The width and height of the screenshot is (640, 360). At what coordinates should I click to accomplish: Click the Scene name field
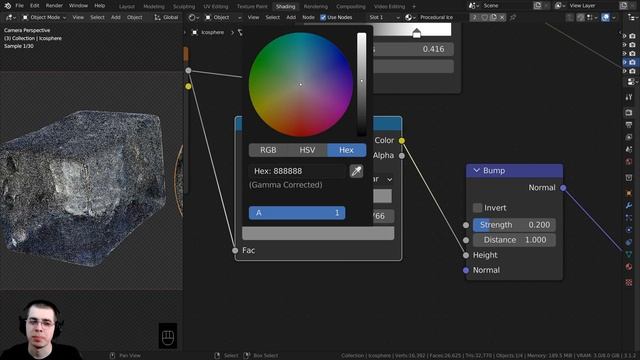(x=506, y=6)
